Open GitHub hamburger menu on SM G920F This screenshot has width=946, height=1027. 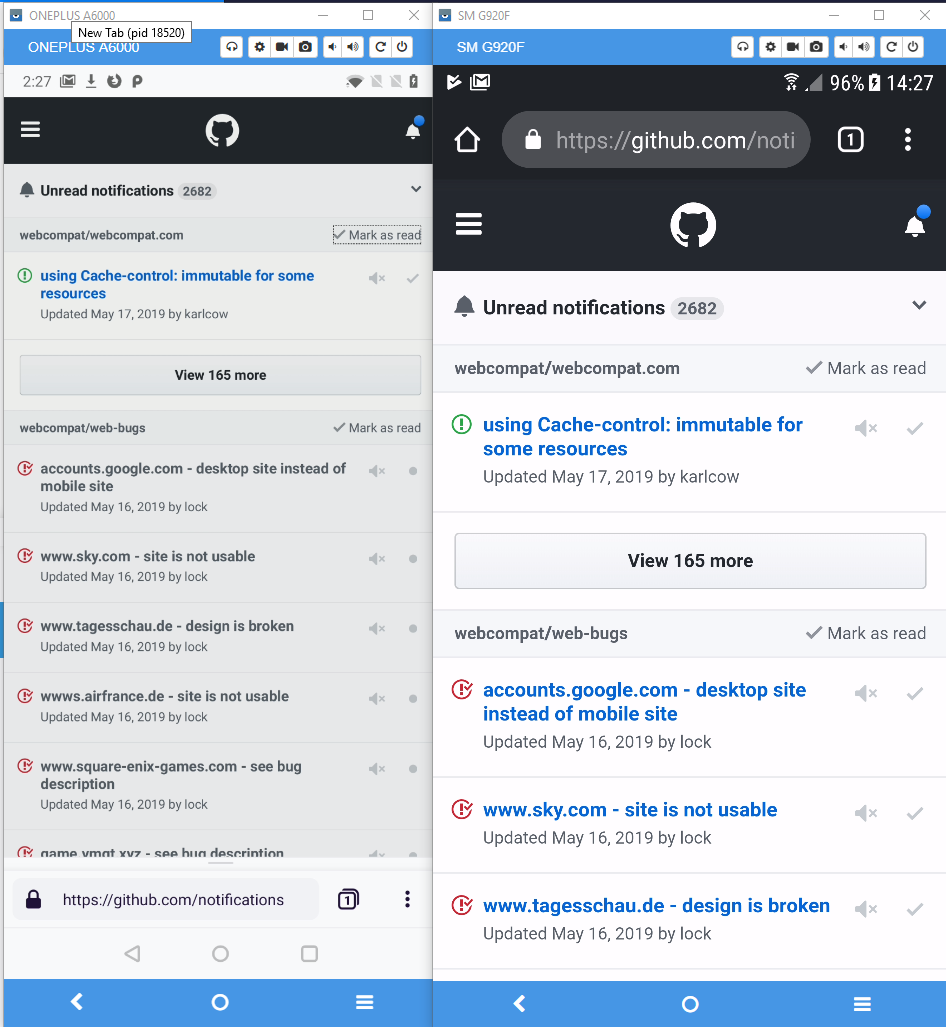[x=469, y=224]
